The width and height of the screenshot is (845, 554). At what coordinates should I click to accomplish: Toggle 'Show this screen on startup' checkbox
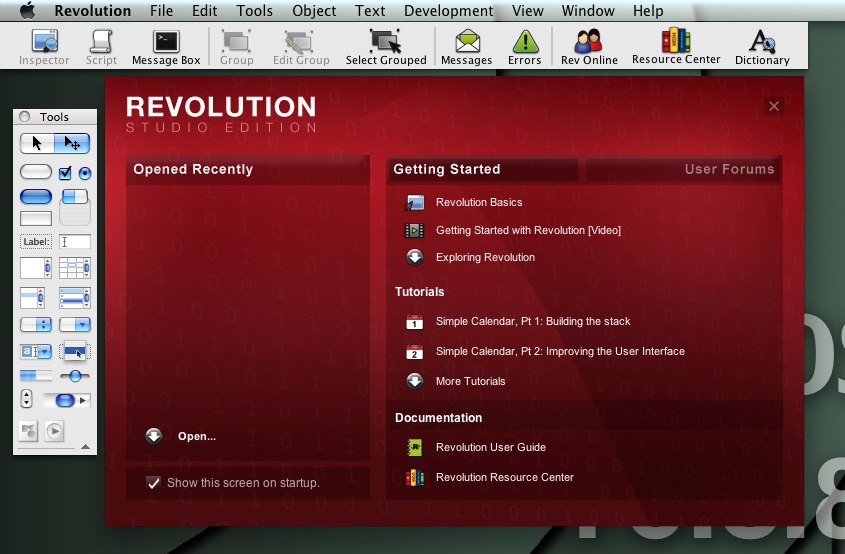(x=153, y=483)
